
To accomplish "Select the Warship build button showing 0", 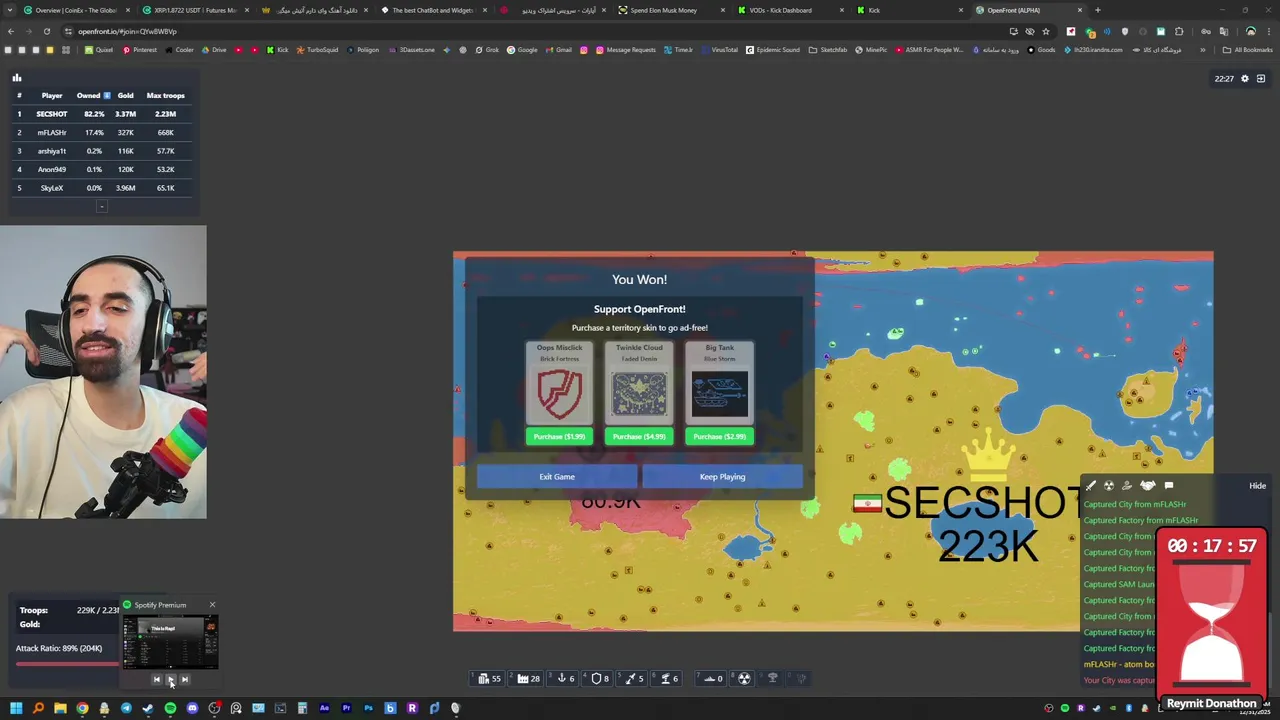I will point(713,678).
